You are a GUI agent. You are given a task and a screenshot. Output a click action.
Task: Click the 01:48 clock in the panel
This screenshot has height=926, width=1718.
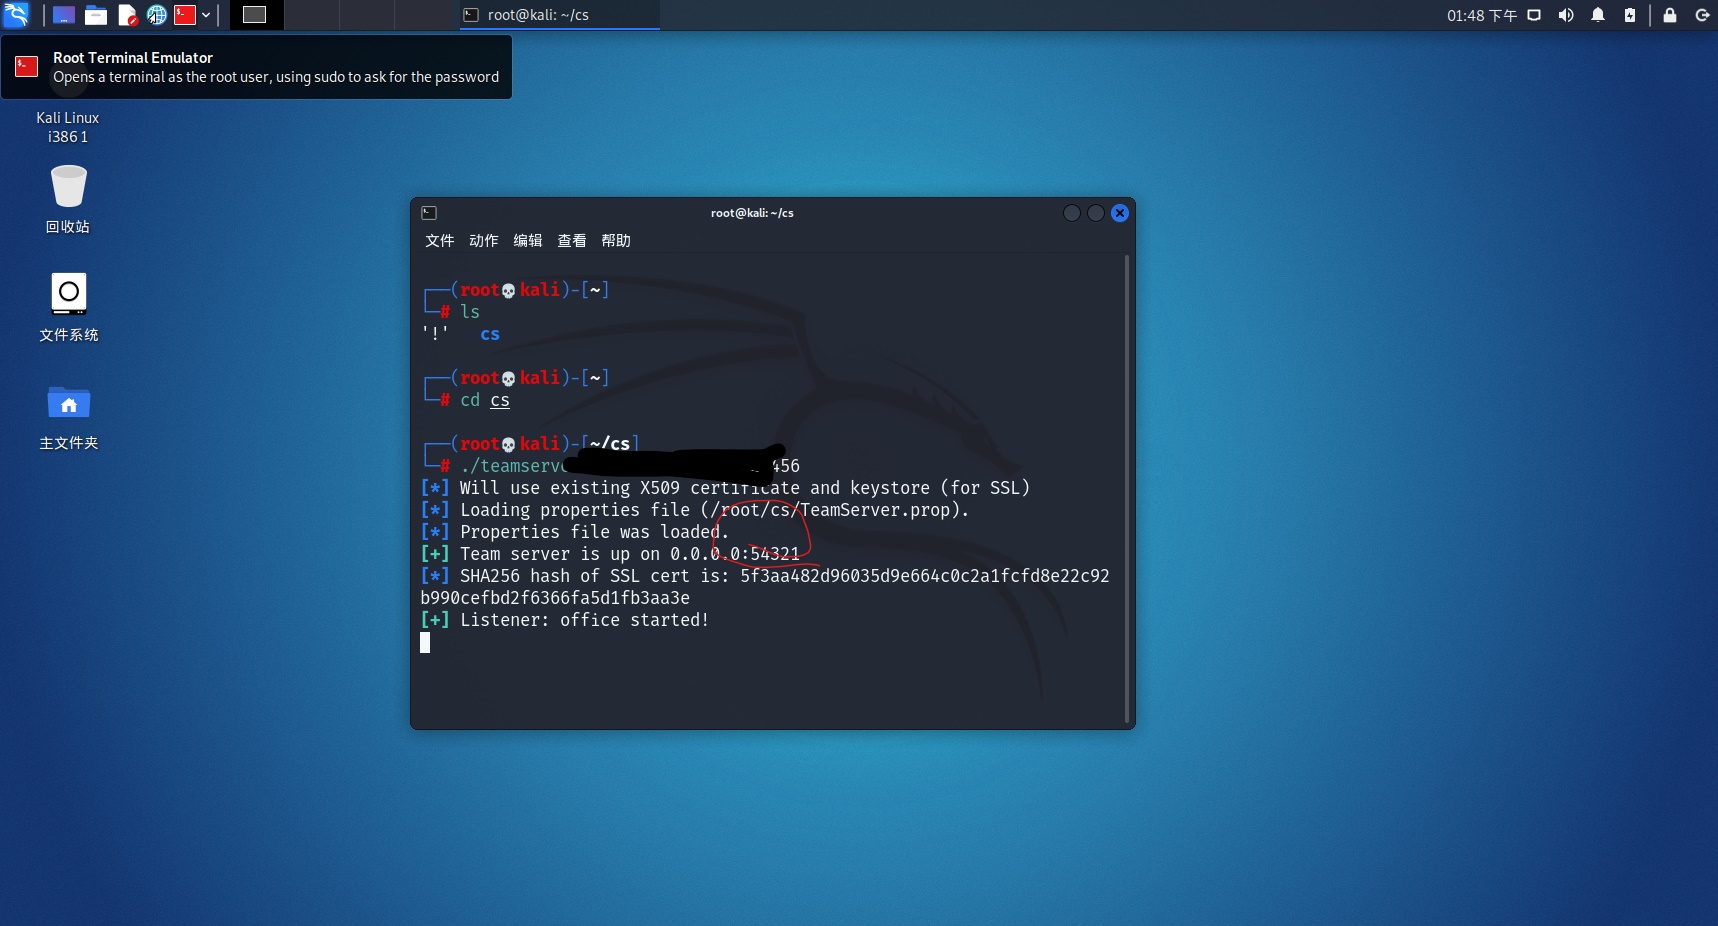1481,15
